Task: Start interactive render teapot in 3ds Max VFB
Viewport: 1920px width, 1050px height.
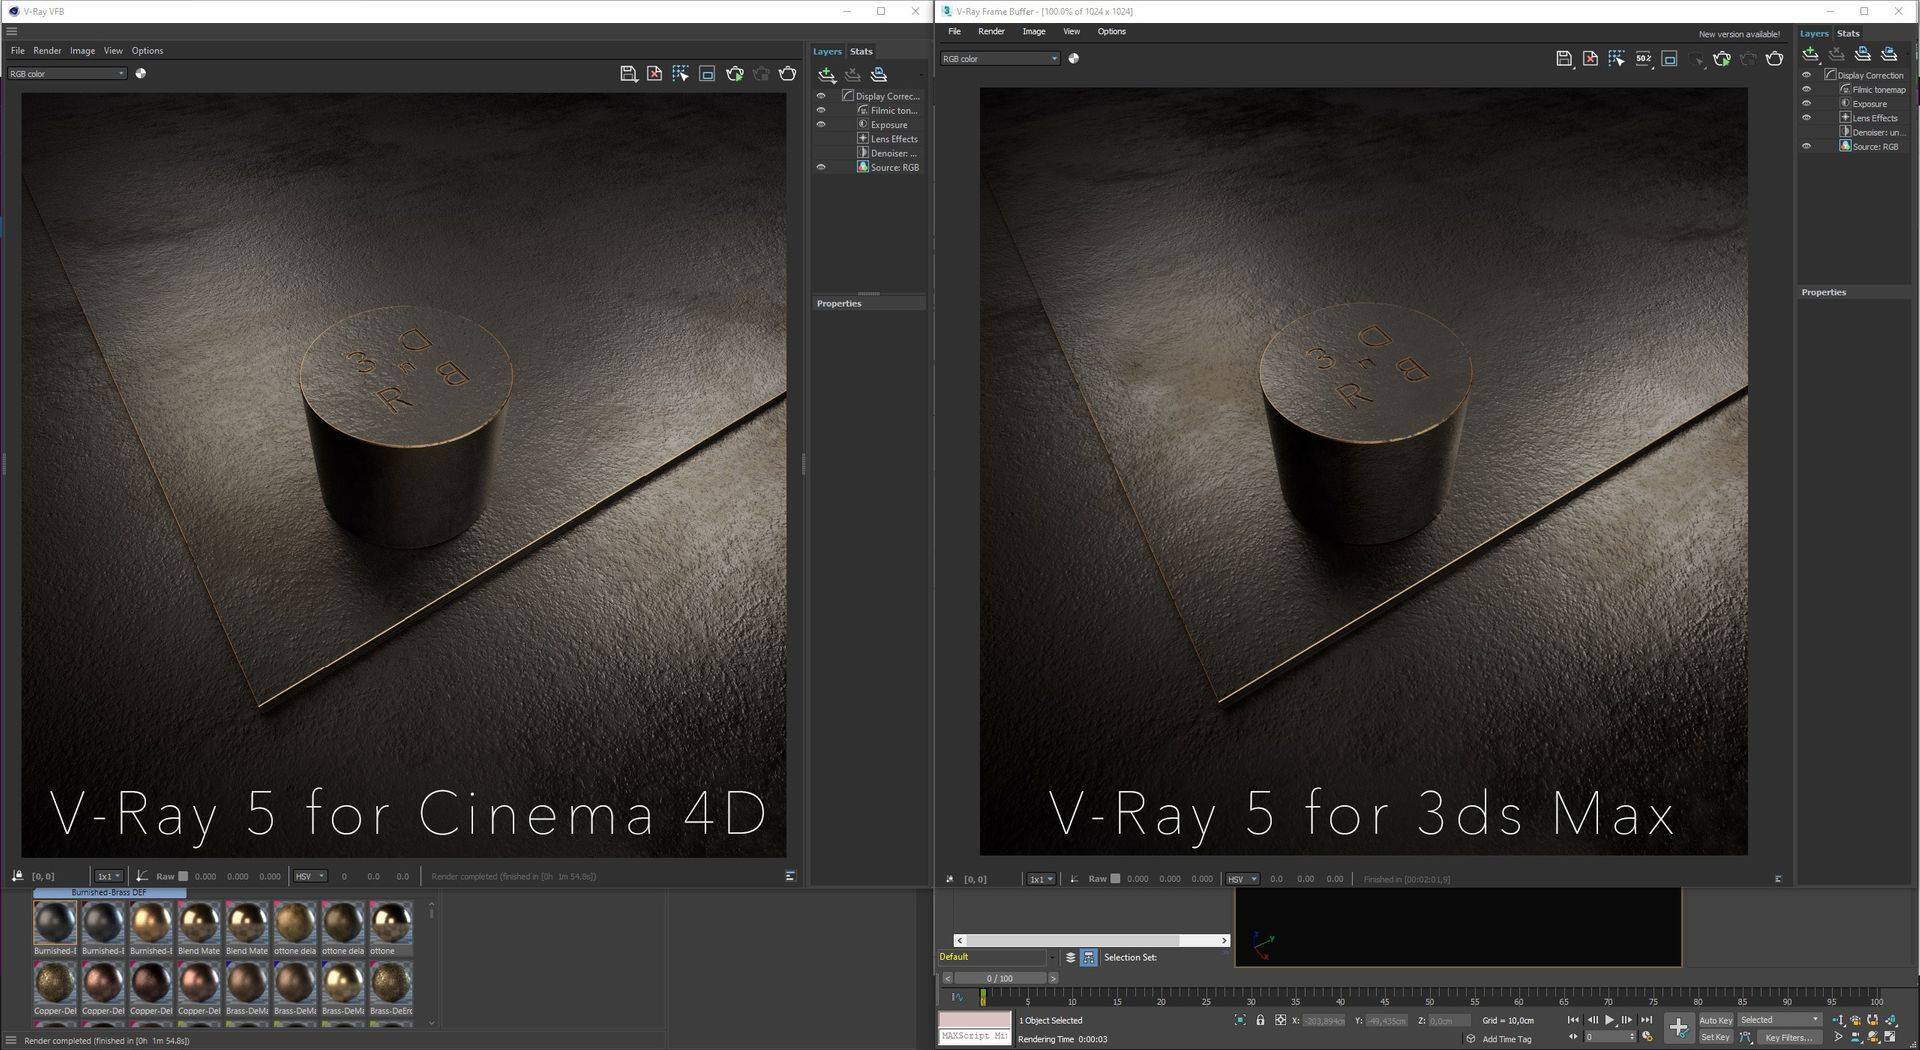Action: pos(1722,59)
